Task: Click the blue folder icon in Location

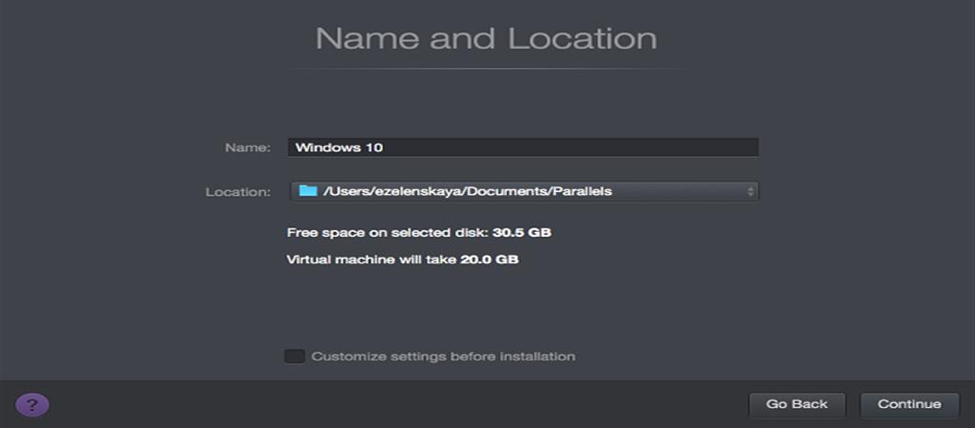Action: click(x=308, y=190)
